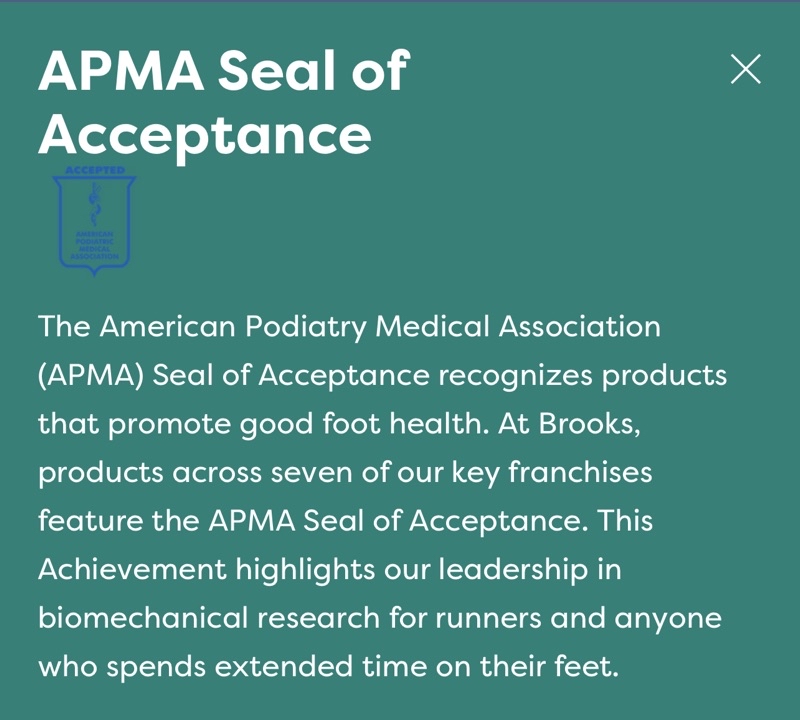Click the '(APMA)' abbreviation in the paragraph
The image size is (800, 720).
tap(91, 375)
